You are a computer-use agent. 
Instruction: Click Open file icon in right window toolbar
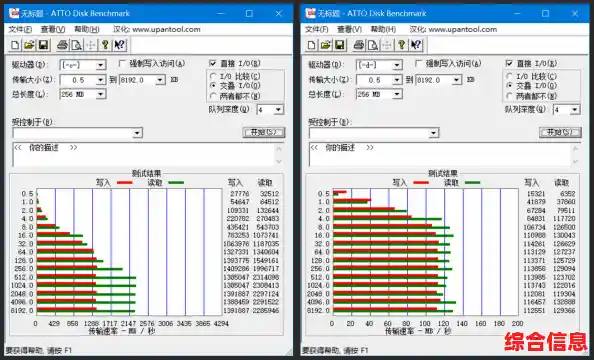pos(325,45)
